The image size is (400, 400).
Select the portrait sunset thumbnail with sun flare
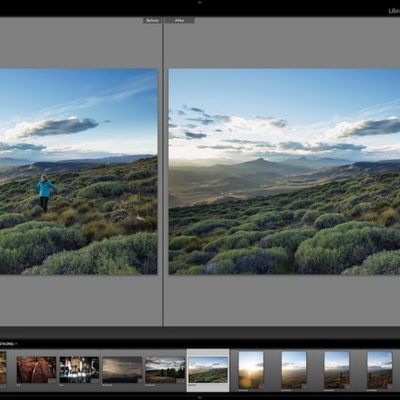coord(251,370)
